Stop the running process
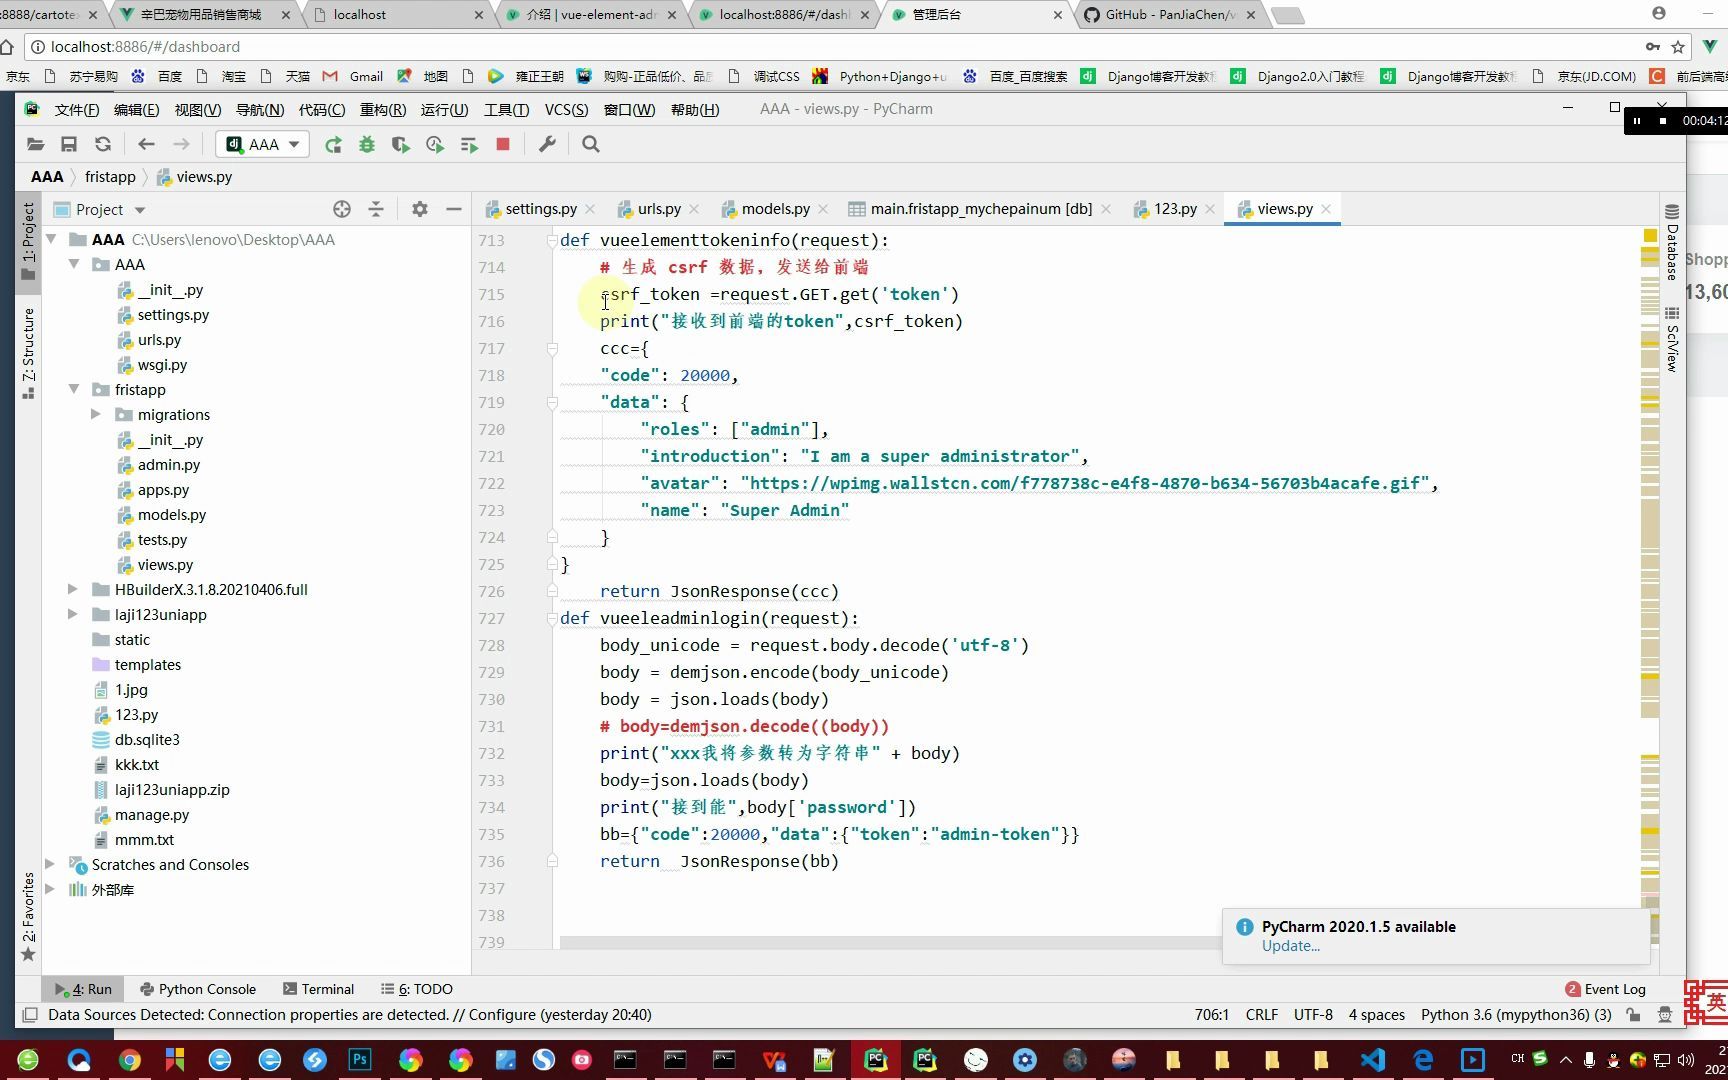 [503, 145]
